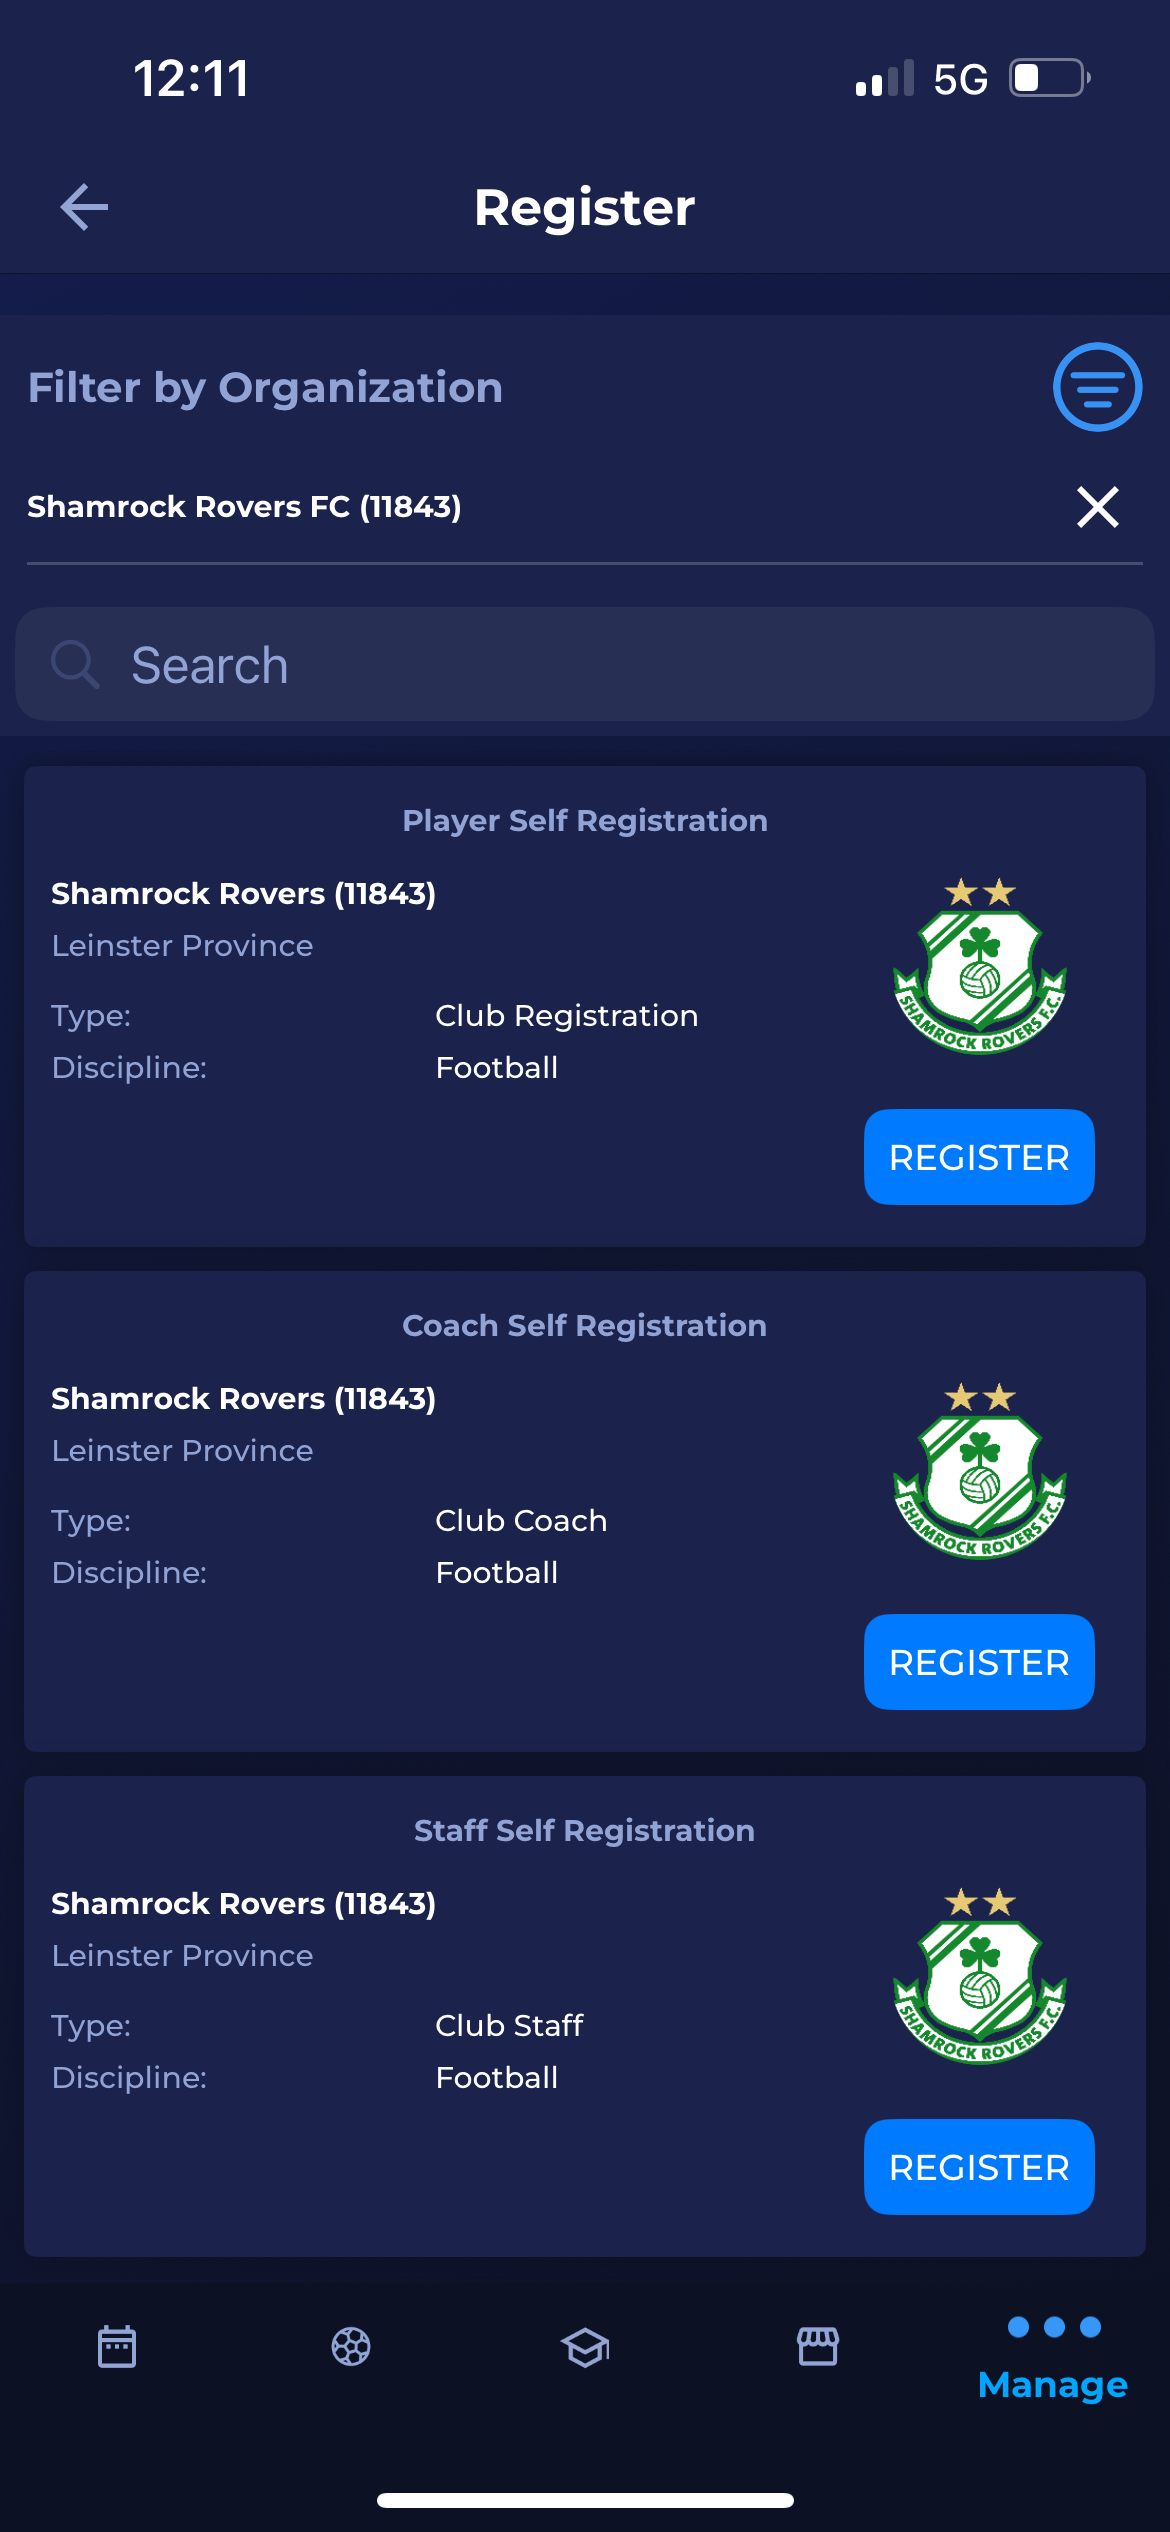Tap the back arrow icon
The height and width of the screenshot is (2532, 1170).
pos(84,207)
